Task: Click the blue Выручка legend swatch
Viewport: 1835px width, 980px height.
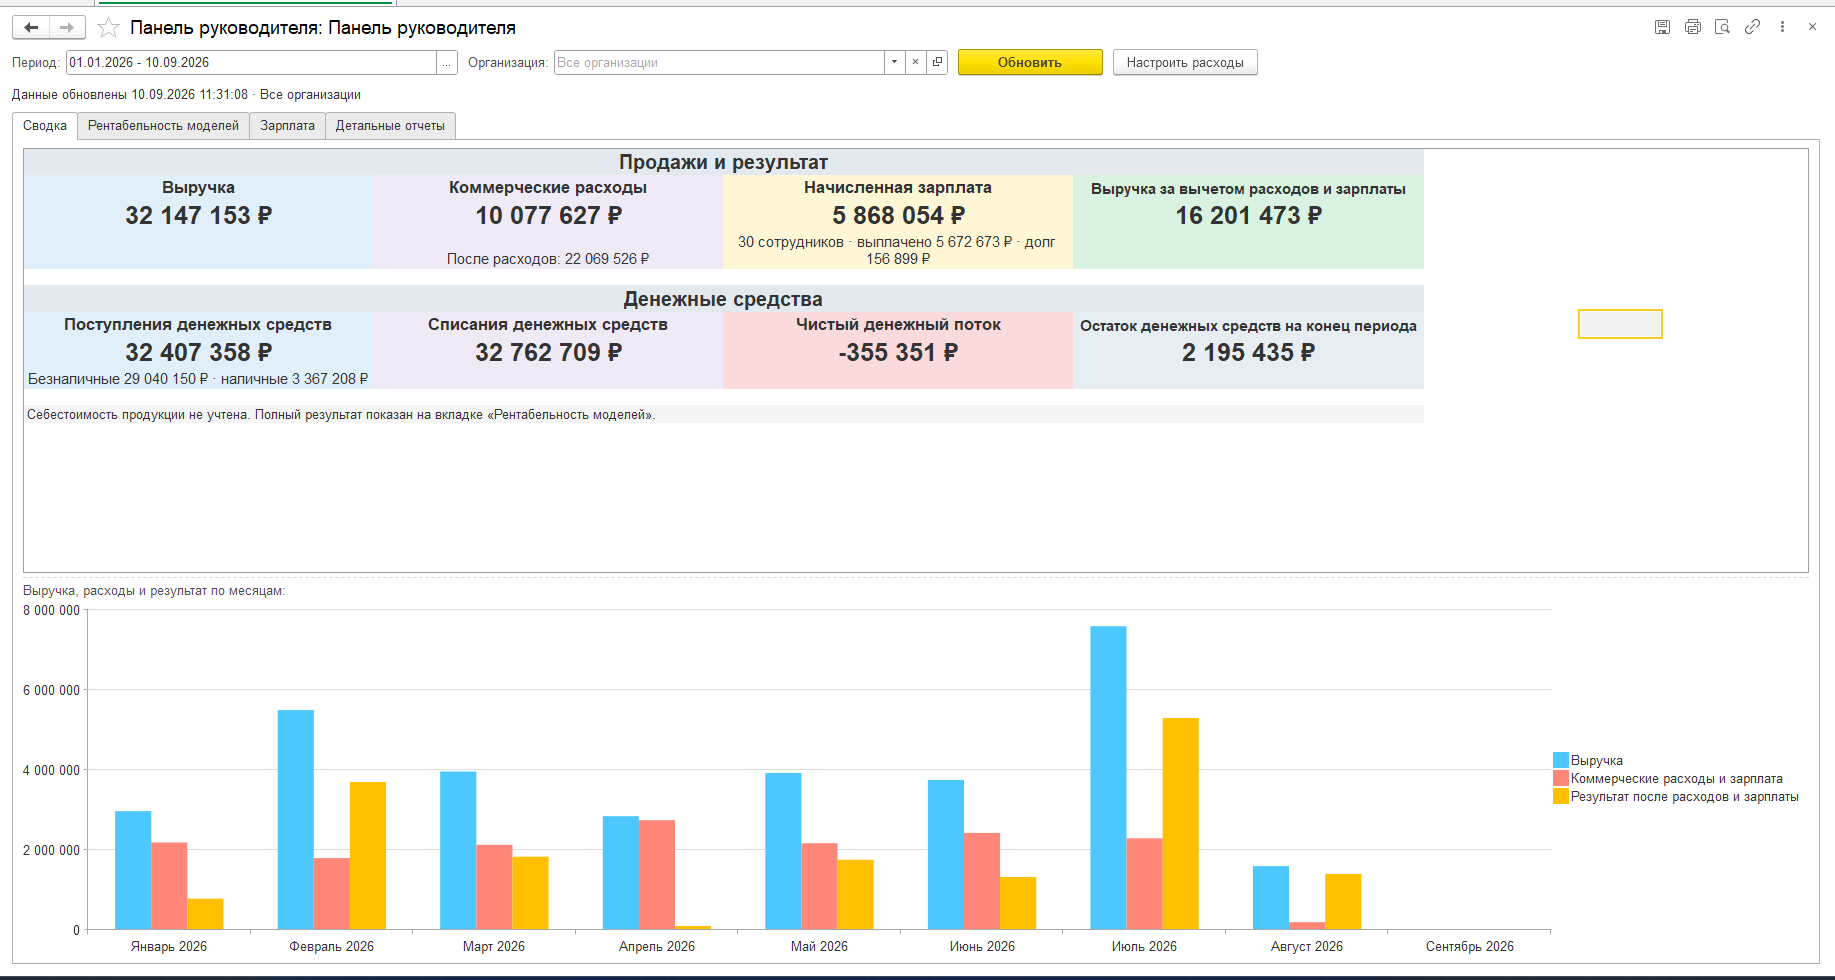Action: (x=1561, y=760)
